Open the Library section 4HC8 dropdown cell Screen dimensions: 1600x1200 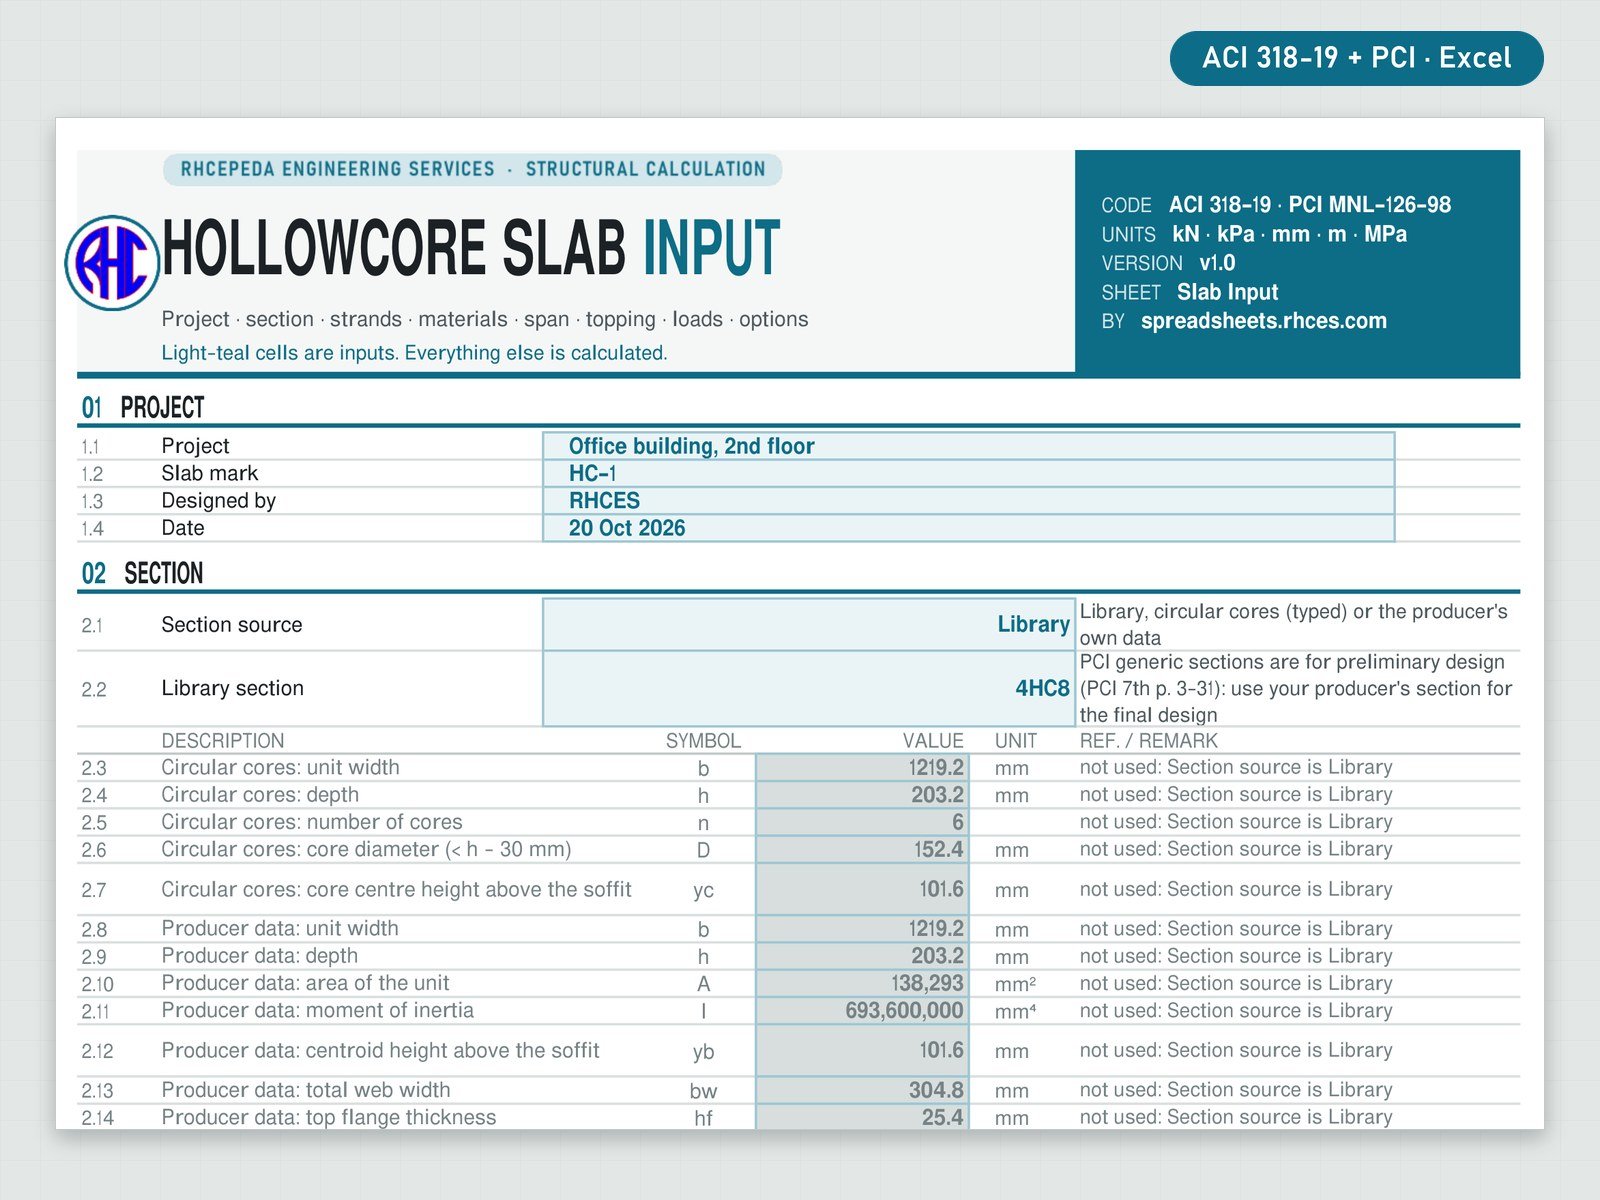click(808, 689)
